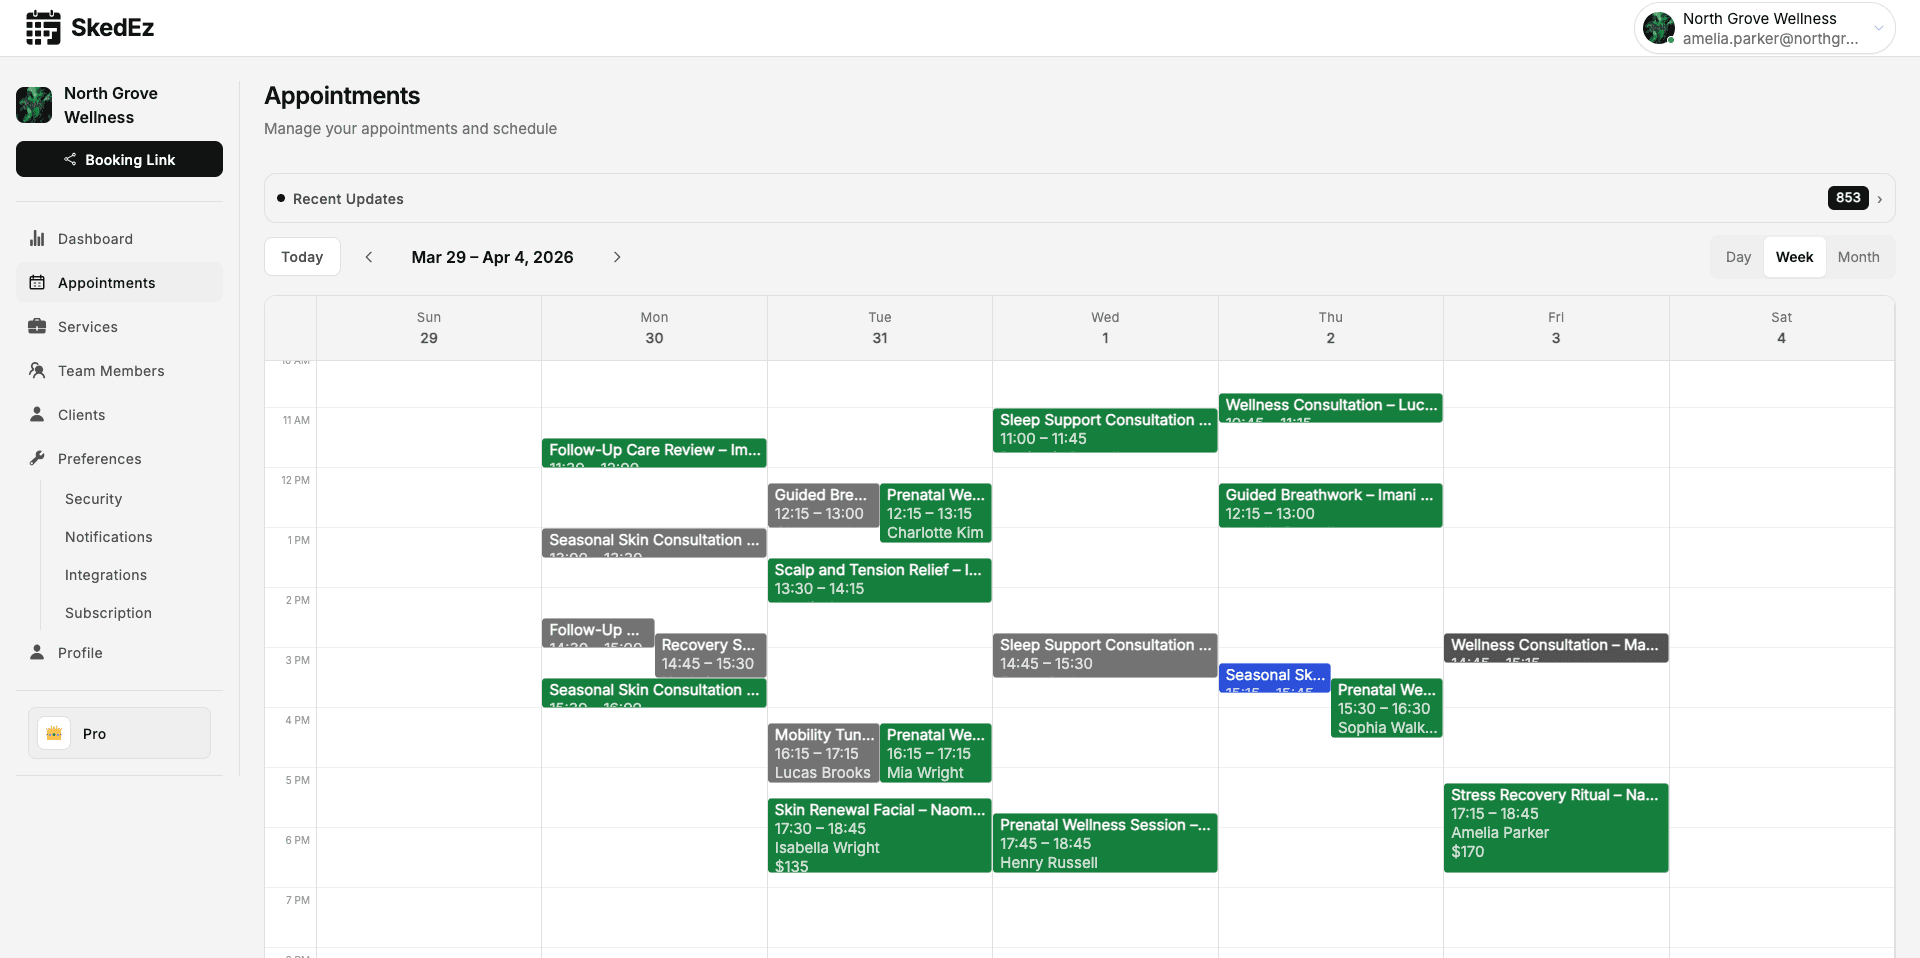Click the Appointments calendar icon in sidebar
Image resolution: width=1920 pixels, height=958 pixels.
[x=37, y=282]
